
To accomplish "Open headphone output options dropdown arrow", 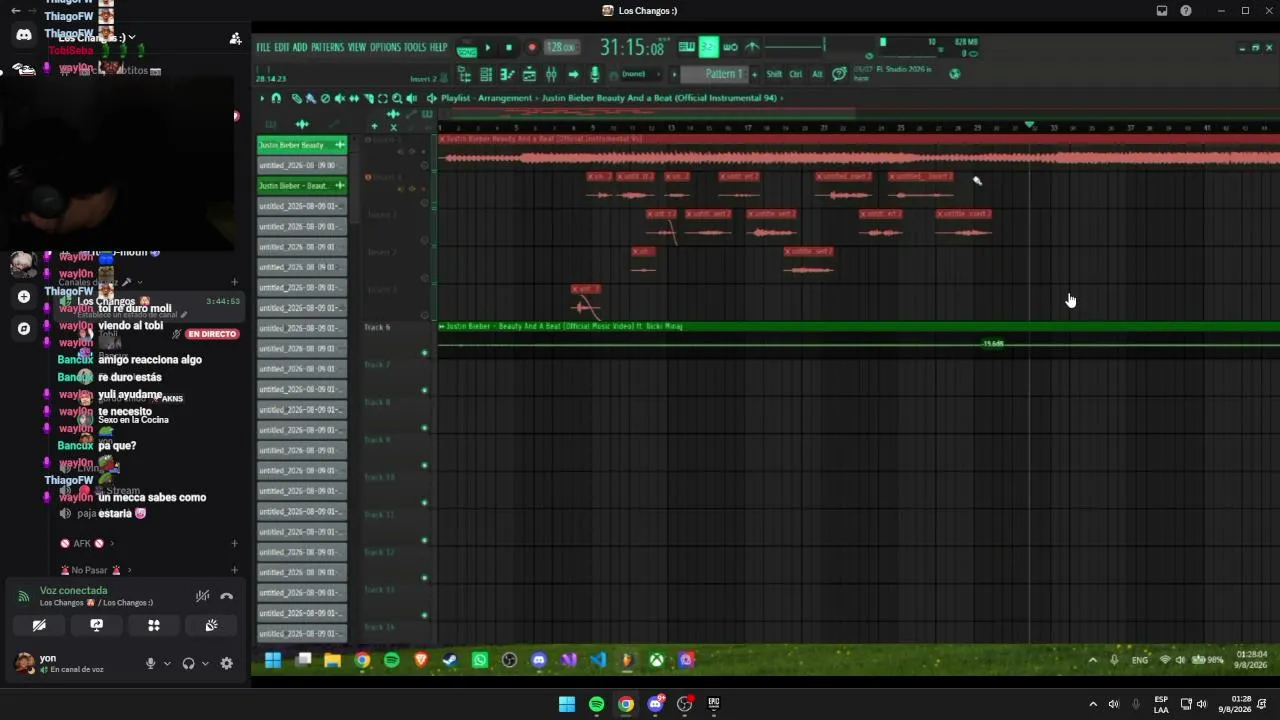I will pos(205,663).
